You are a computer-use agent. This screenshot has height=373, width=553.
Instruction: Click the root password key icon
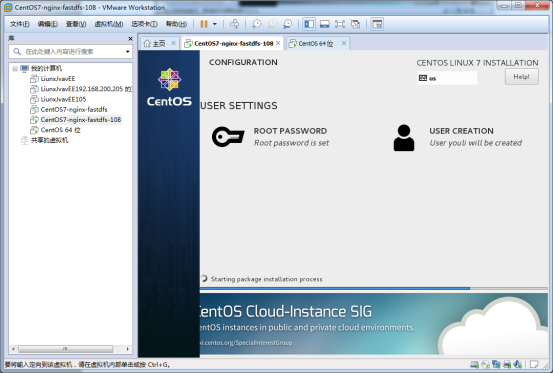point(228,137)
